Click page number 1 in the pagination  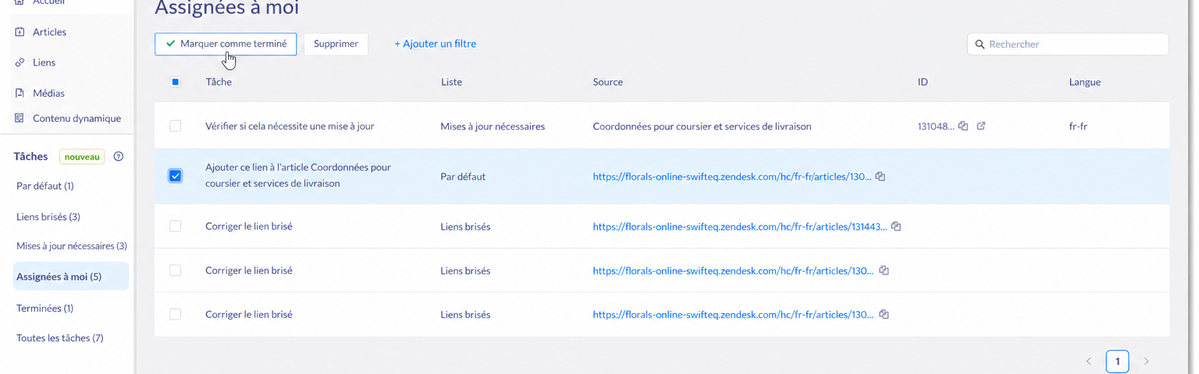coord(1117,361)
